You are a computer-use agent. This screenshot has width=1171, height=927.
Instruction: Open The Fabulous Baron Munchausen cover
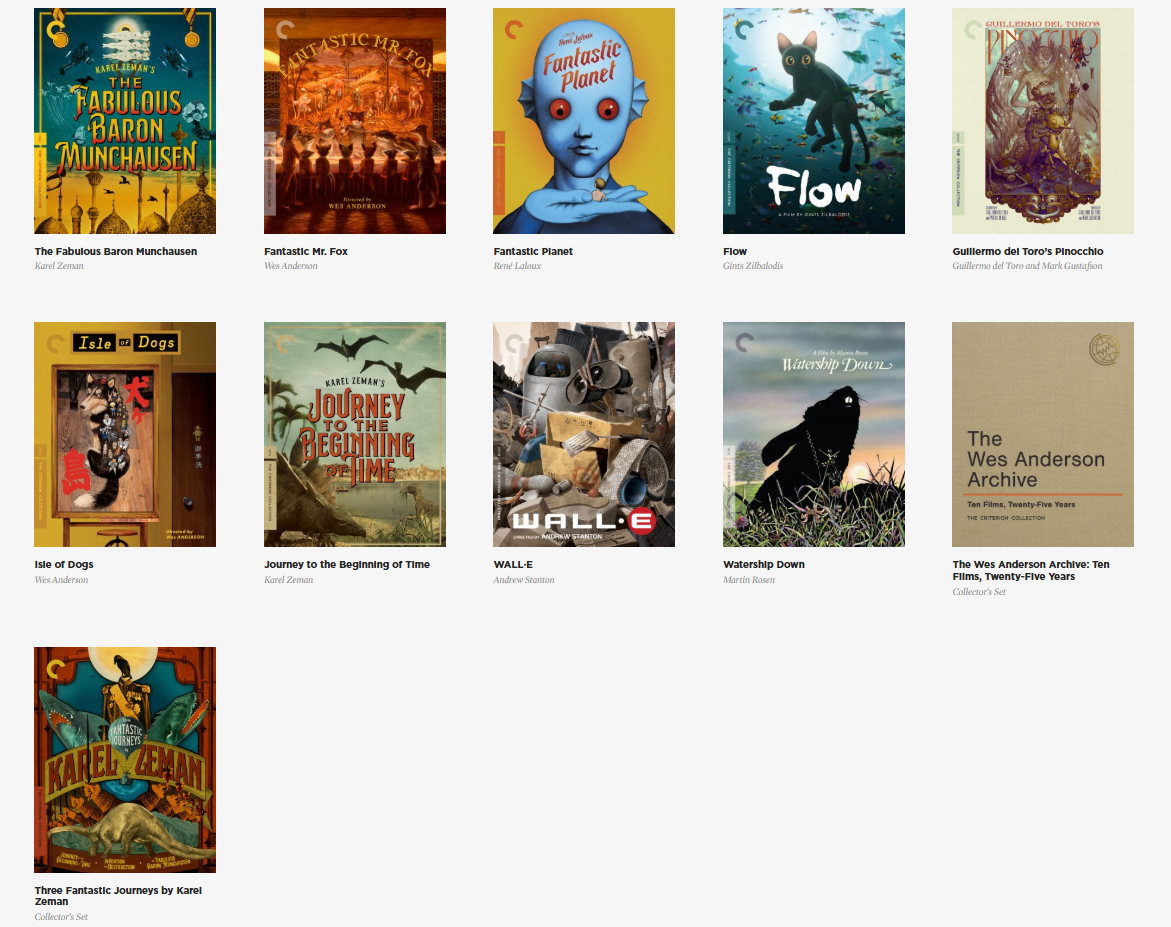pyautogui.click(x=125, y=121)
